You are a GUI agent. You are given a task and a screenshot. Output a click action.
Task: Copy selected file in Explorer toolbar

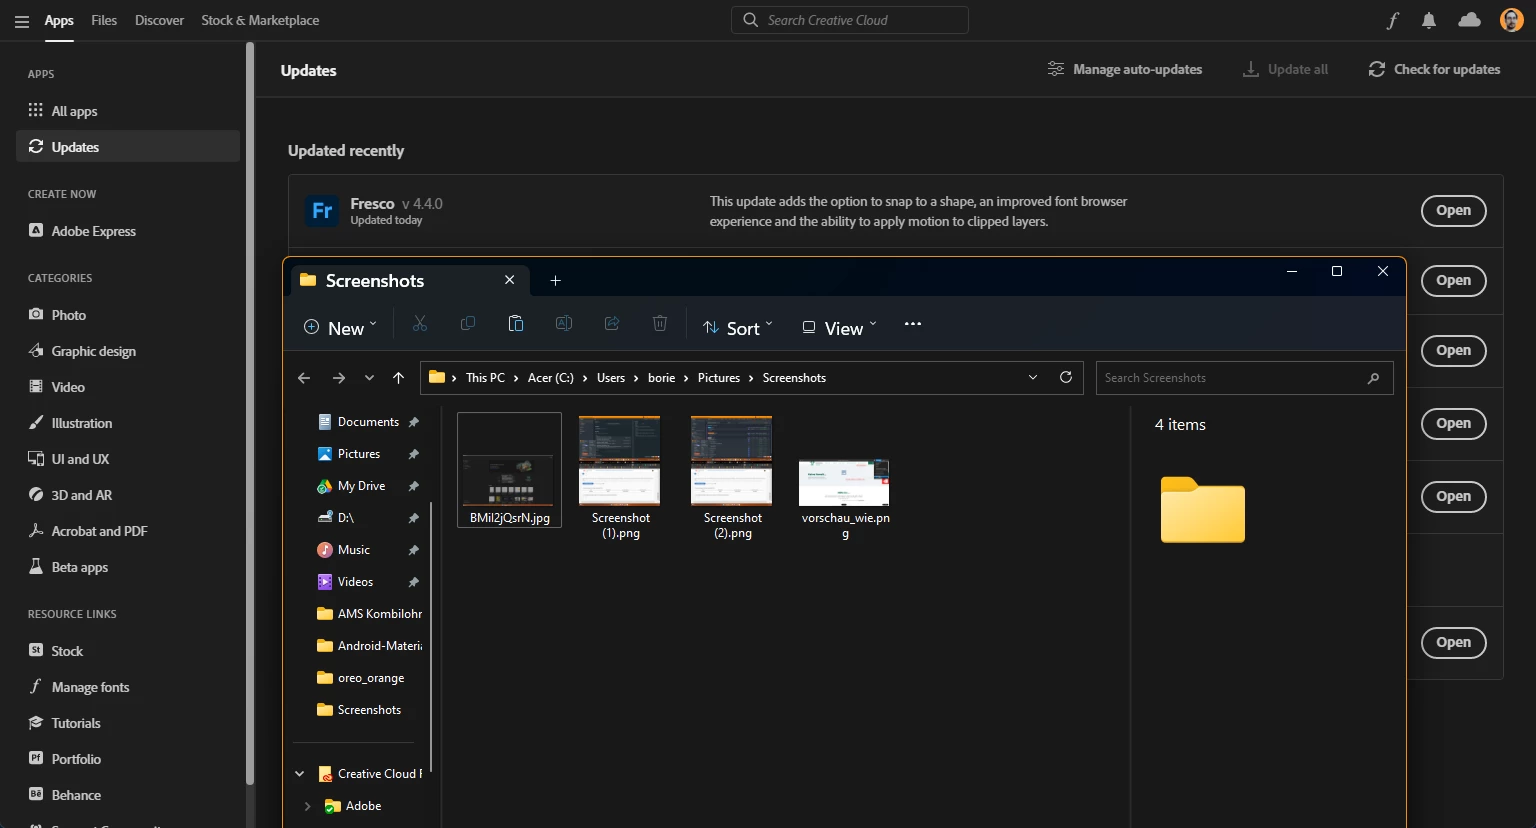click(468, 324)
